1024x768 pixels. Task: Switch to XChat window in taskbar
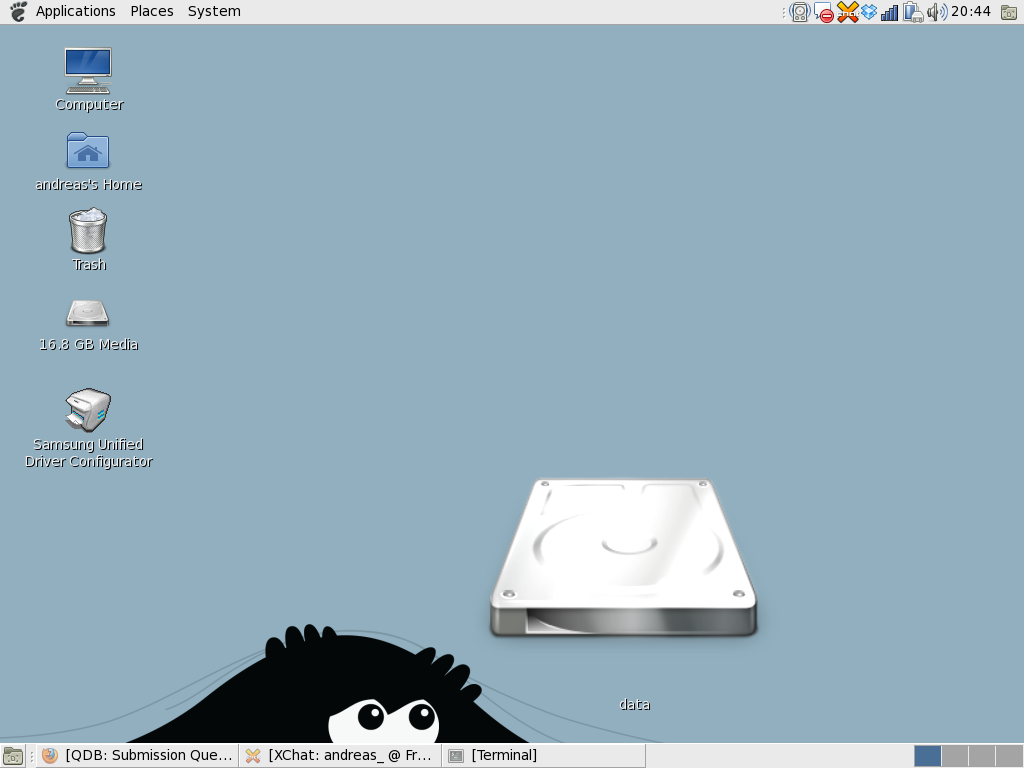340,756
